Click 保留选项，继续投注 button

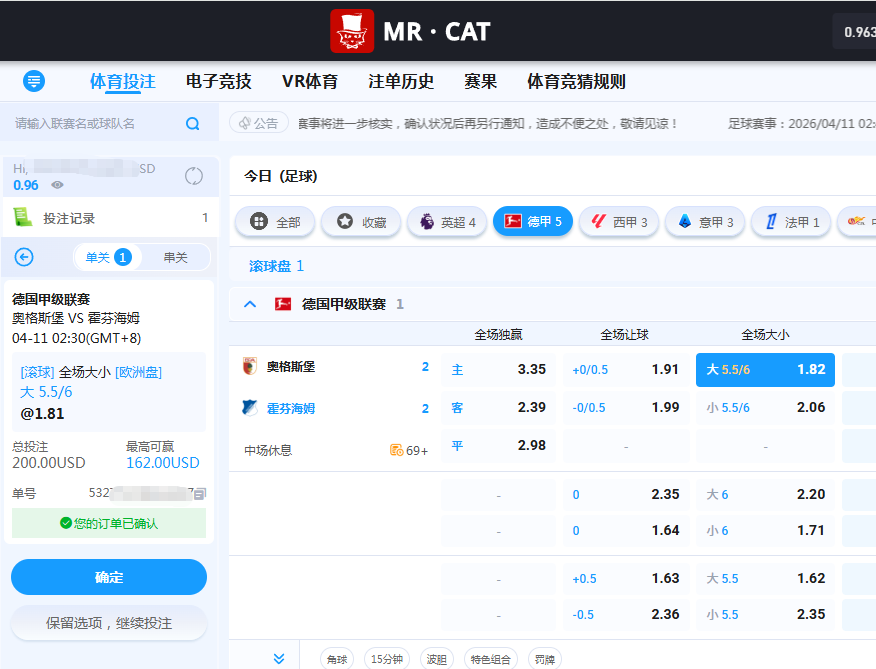click(109, 623)
